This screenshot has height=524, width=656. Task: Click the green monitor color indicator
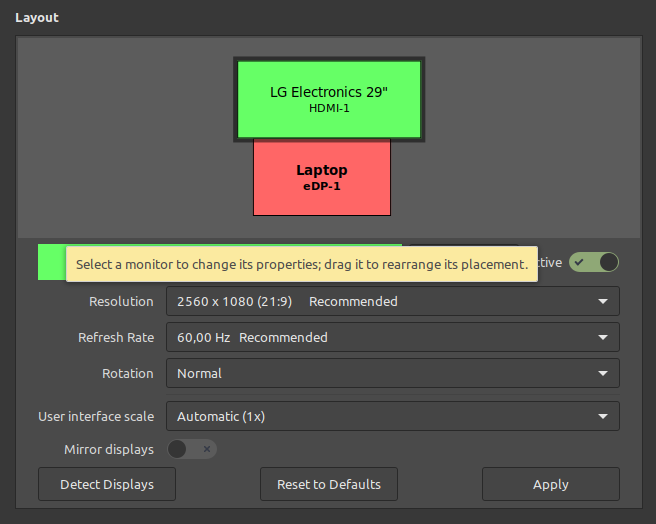pos(48,264)
